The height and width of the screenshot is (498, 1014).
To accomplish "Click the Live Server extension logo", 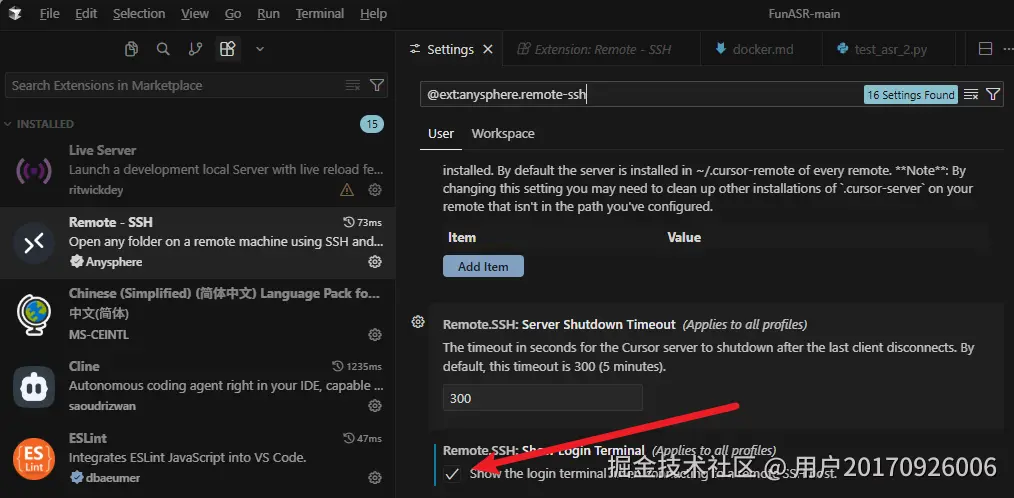I will (34, 171).
